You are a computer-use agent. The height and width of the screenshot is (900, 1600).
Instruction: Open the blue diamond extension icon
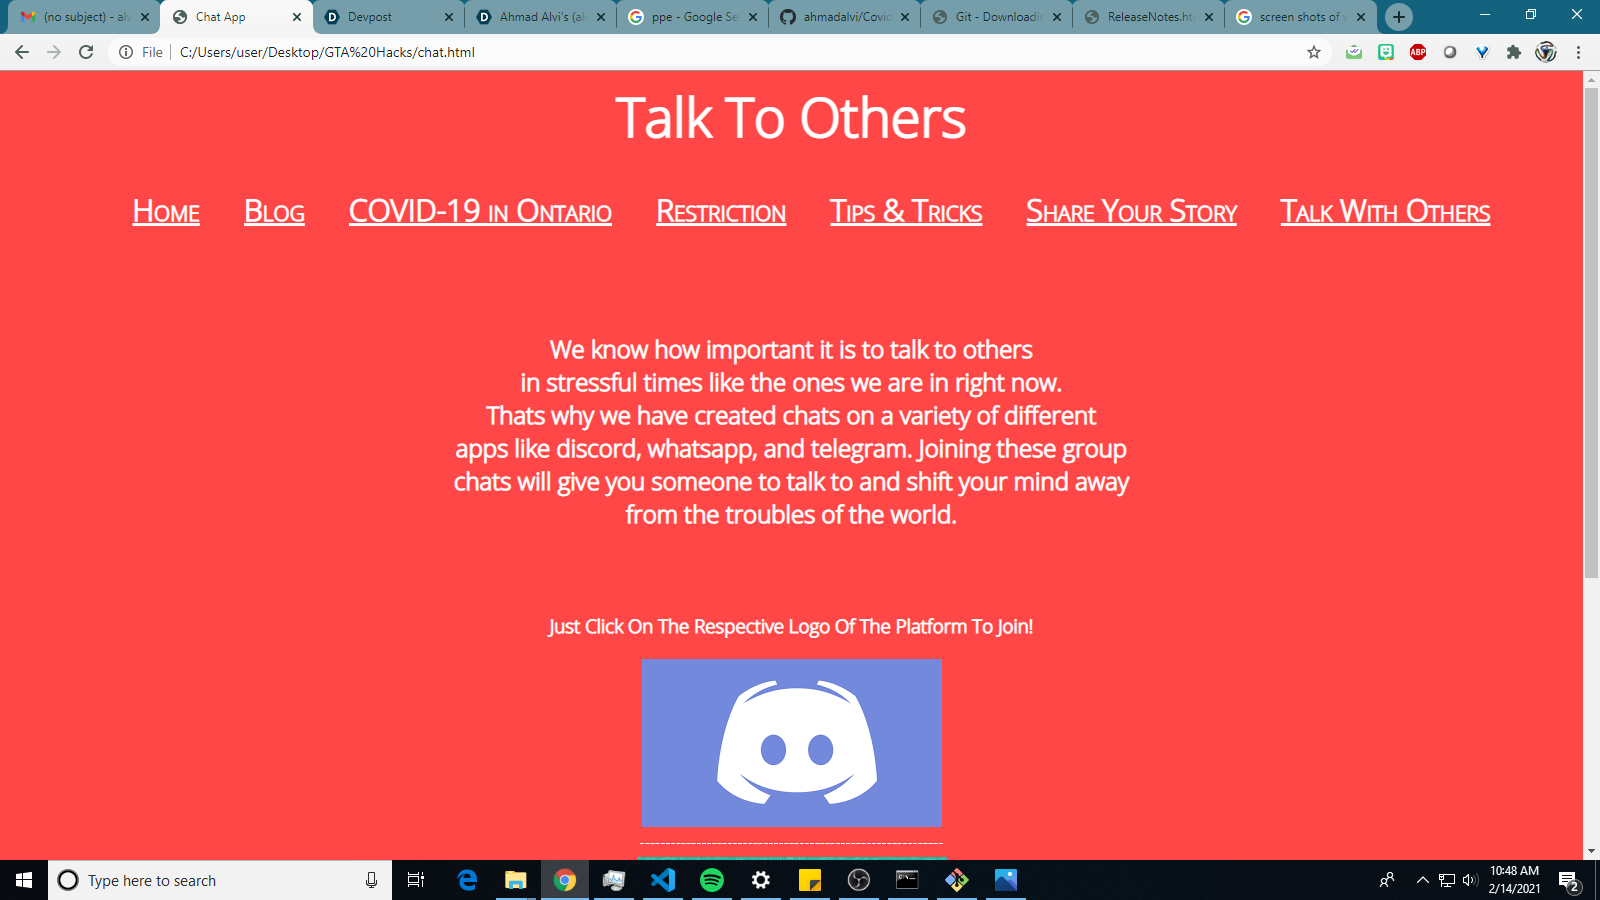pyautogui.click(x=1482, y=52)
